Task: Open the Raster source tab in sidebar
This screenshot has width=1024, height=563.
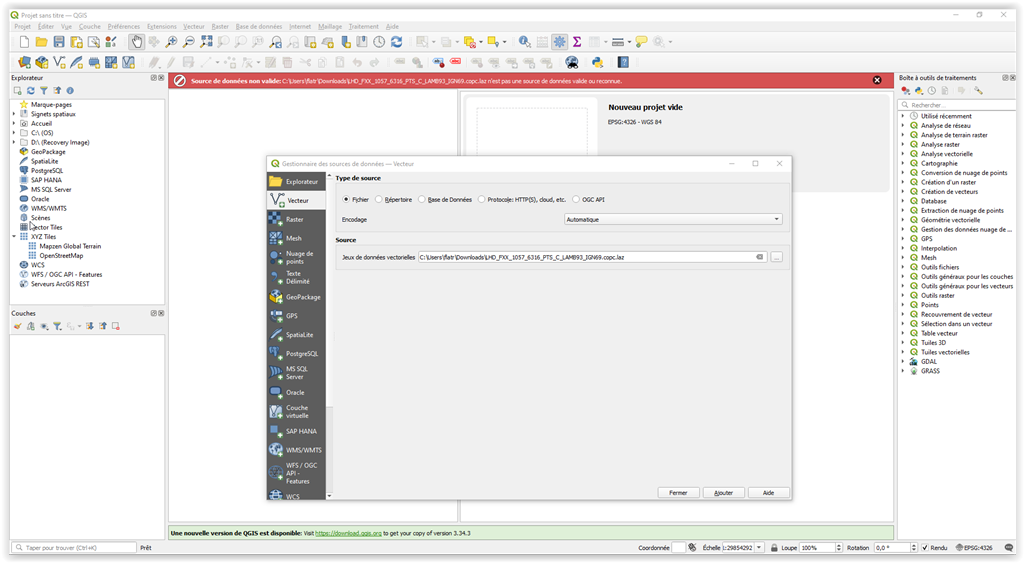Action: pos(294,219)
